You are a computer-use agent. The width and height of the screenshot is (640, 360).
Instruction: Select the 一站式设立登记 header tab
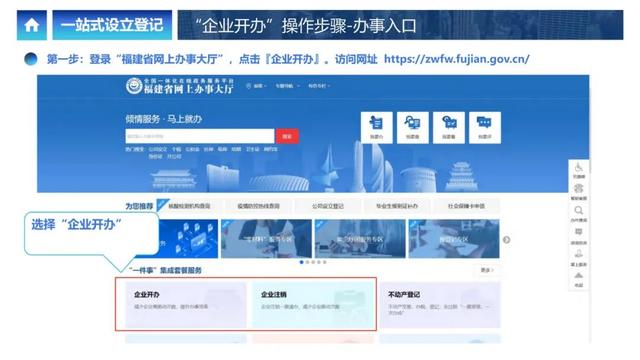click(x=112, y=25)
